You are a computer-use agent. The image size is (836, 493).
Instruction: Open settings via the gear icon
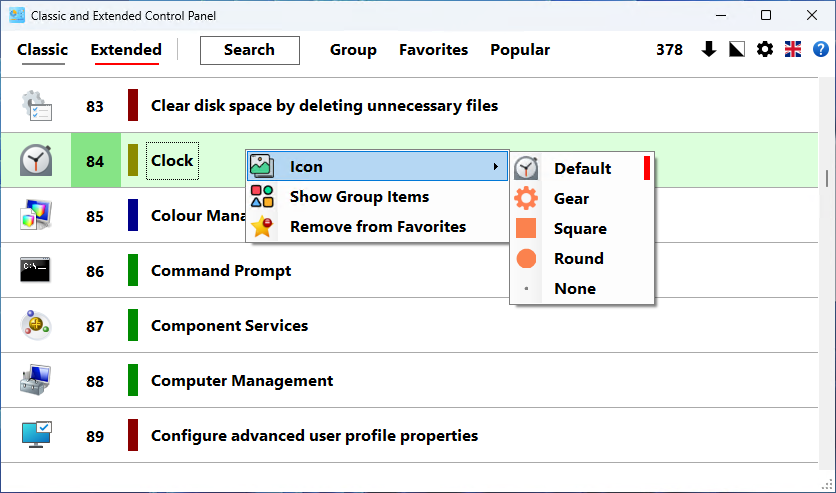click(x=765, y=50)
